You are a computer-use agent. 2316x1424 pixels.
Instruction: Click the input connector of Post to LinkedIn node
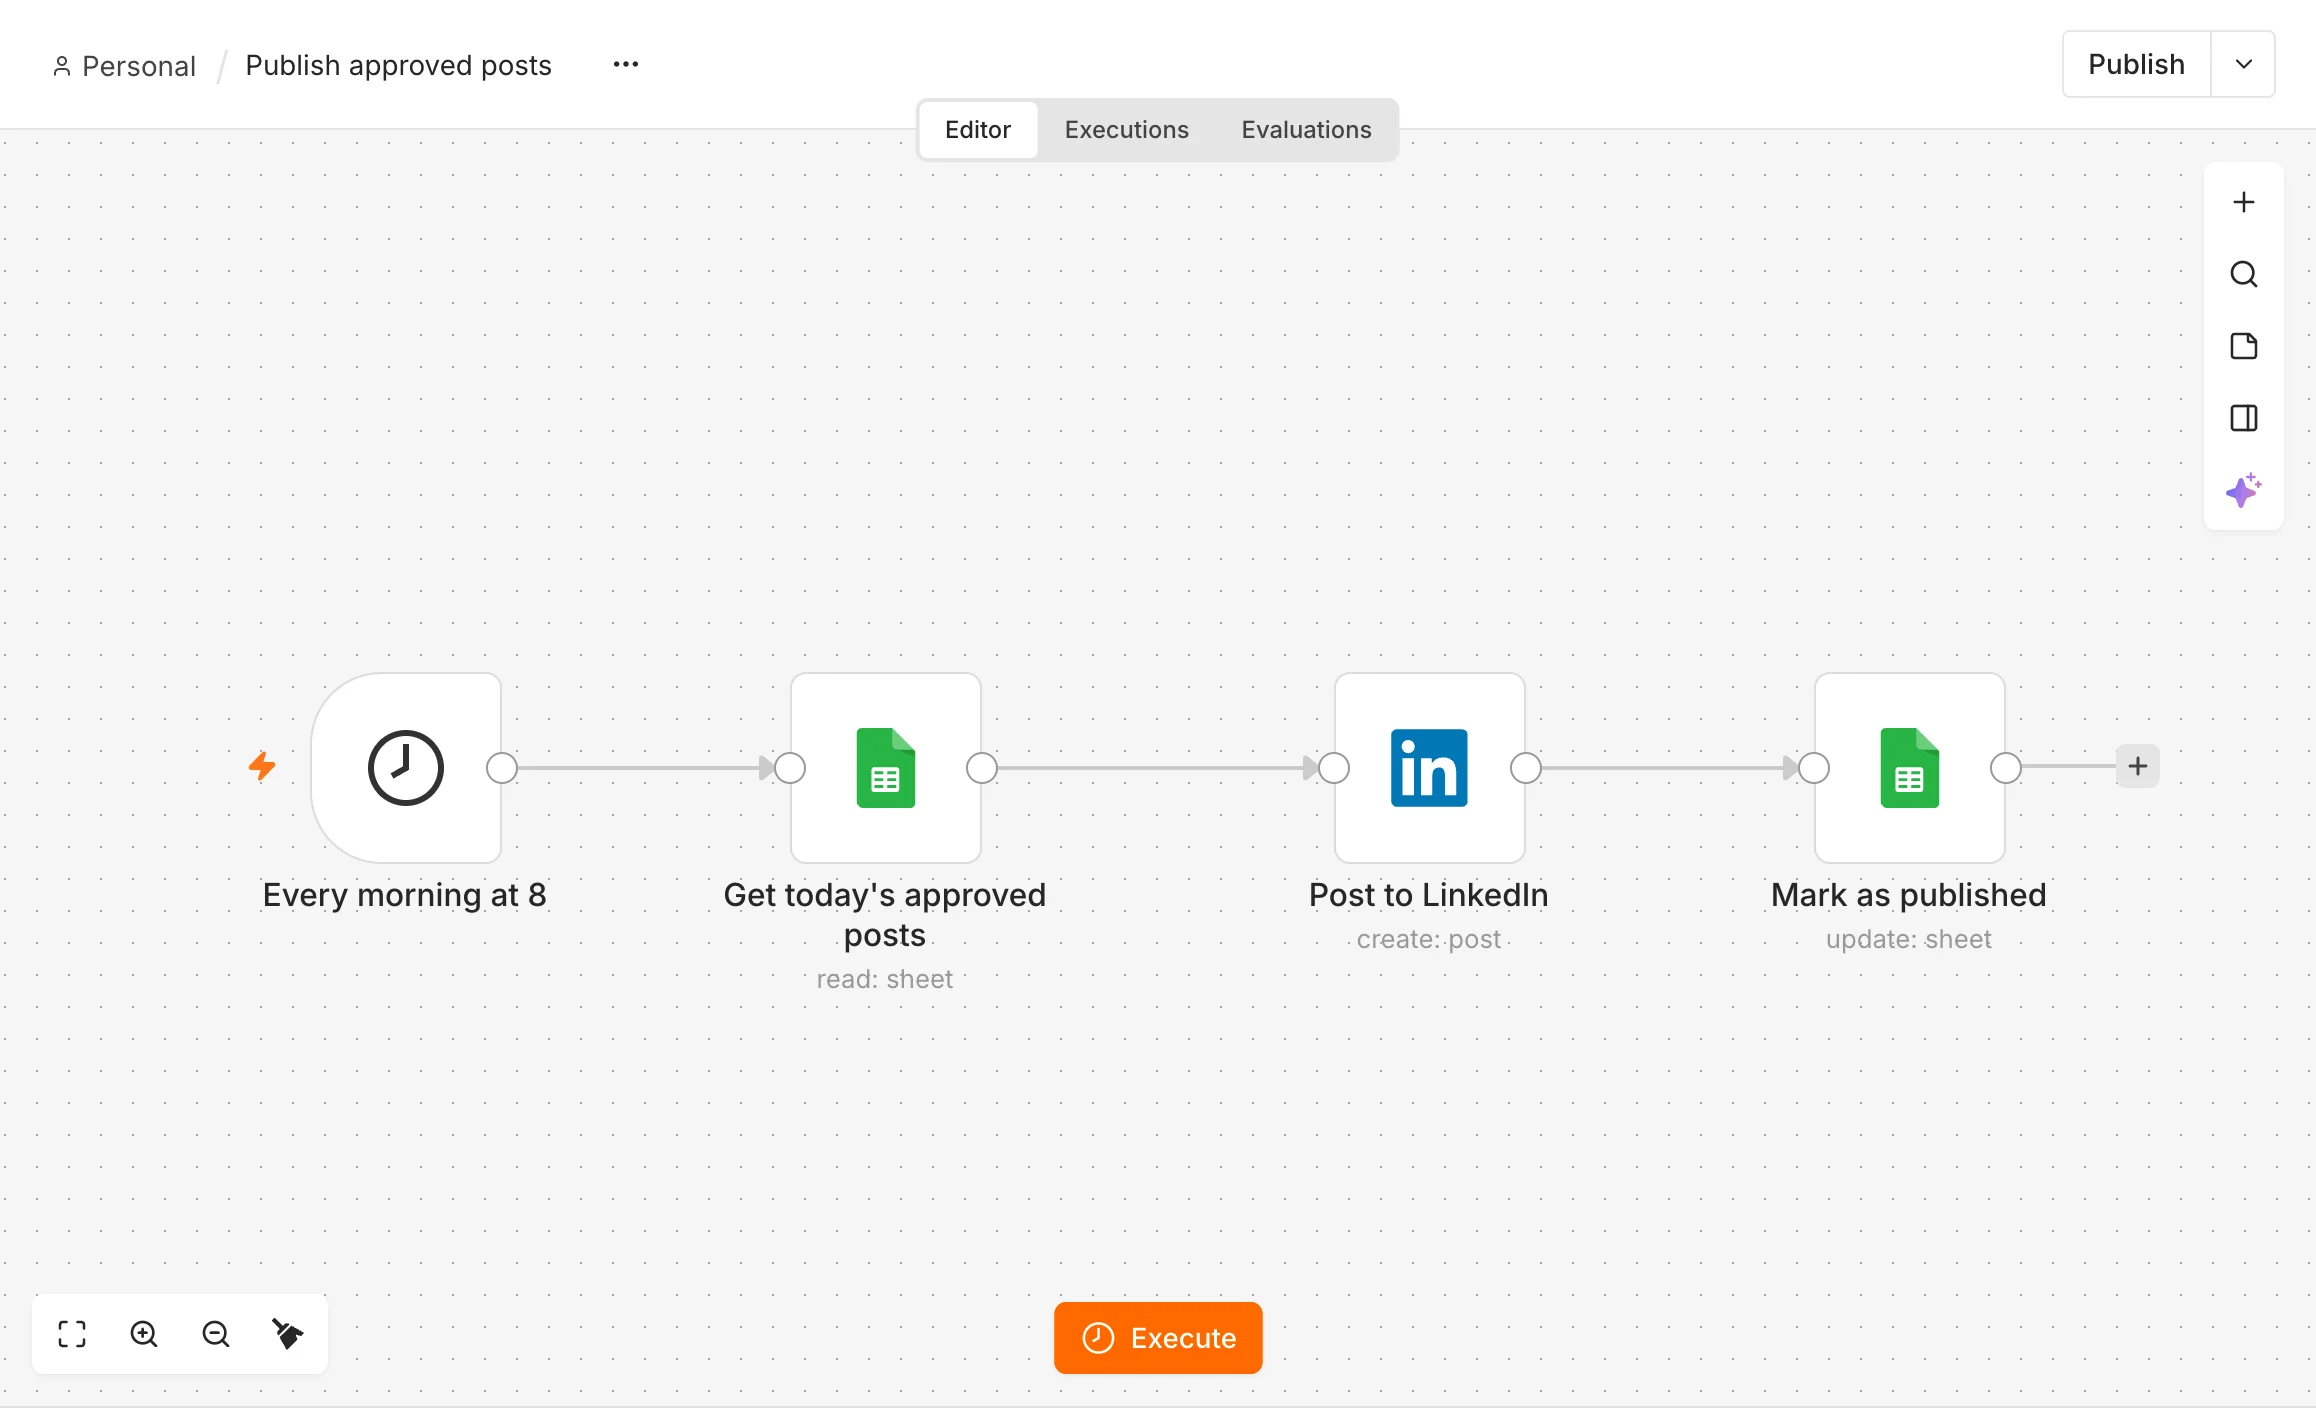click(1334, 768)
